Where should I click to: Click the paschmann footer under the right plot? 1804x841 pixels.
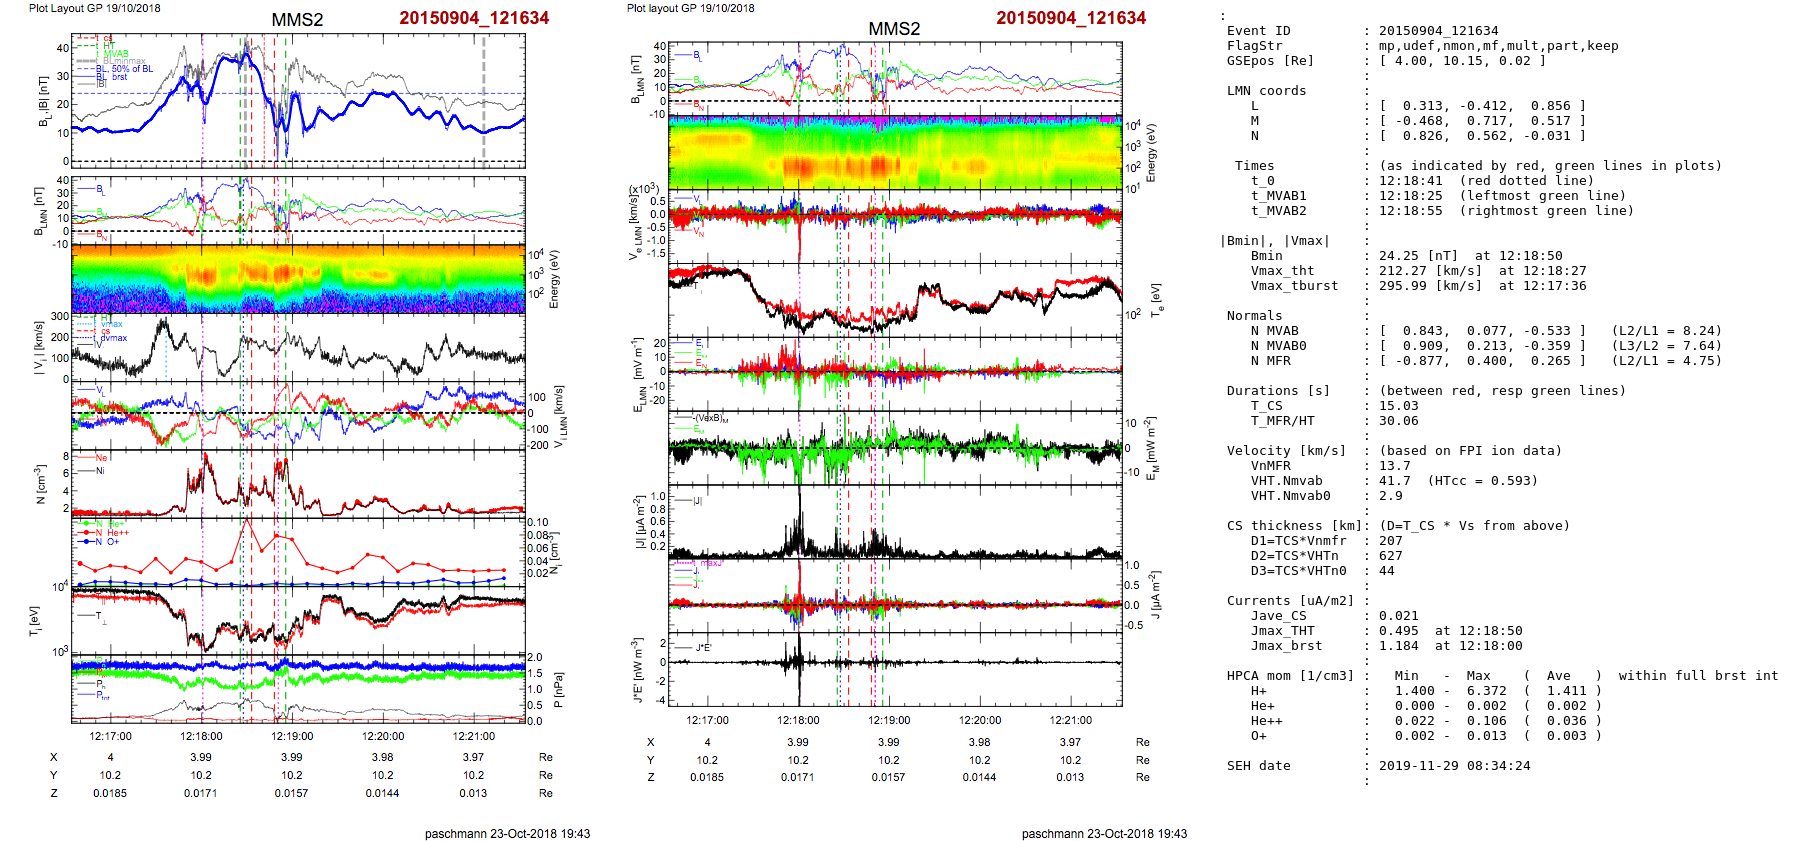(1104, 833)
